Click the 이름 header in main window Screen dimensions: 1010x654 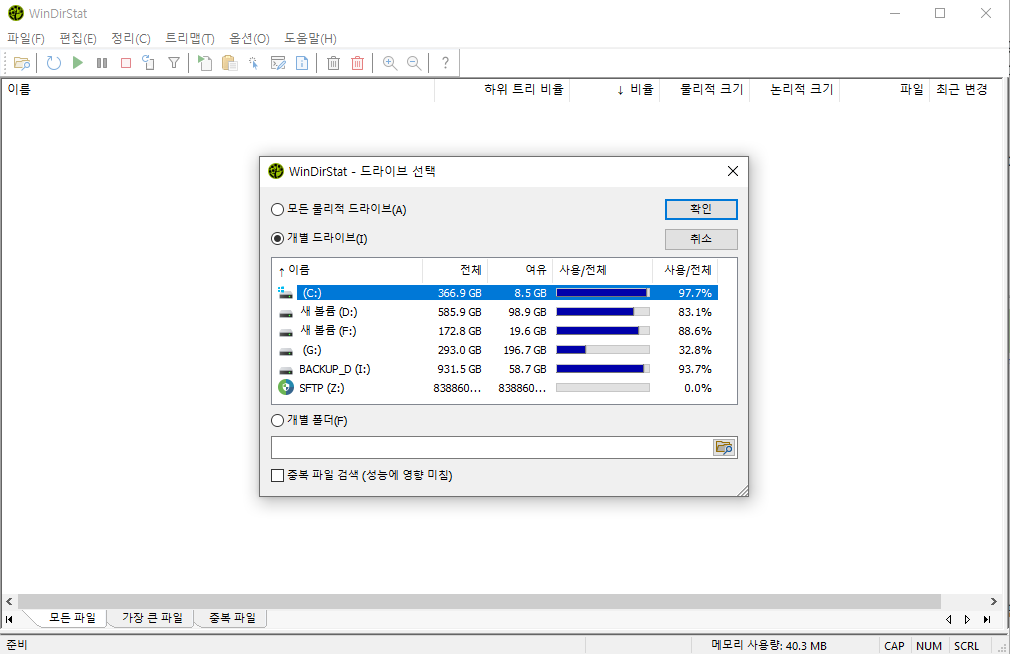click(218, 90)
